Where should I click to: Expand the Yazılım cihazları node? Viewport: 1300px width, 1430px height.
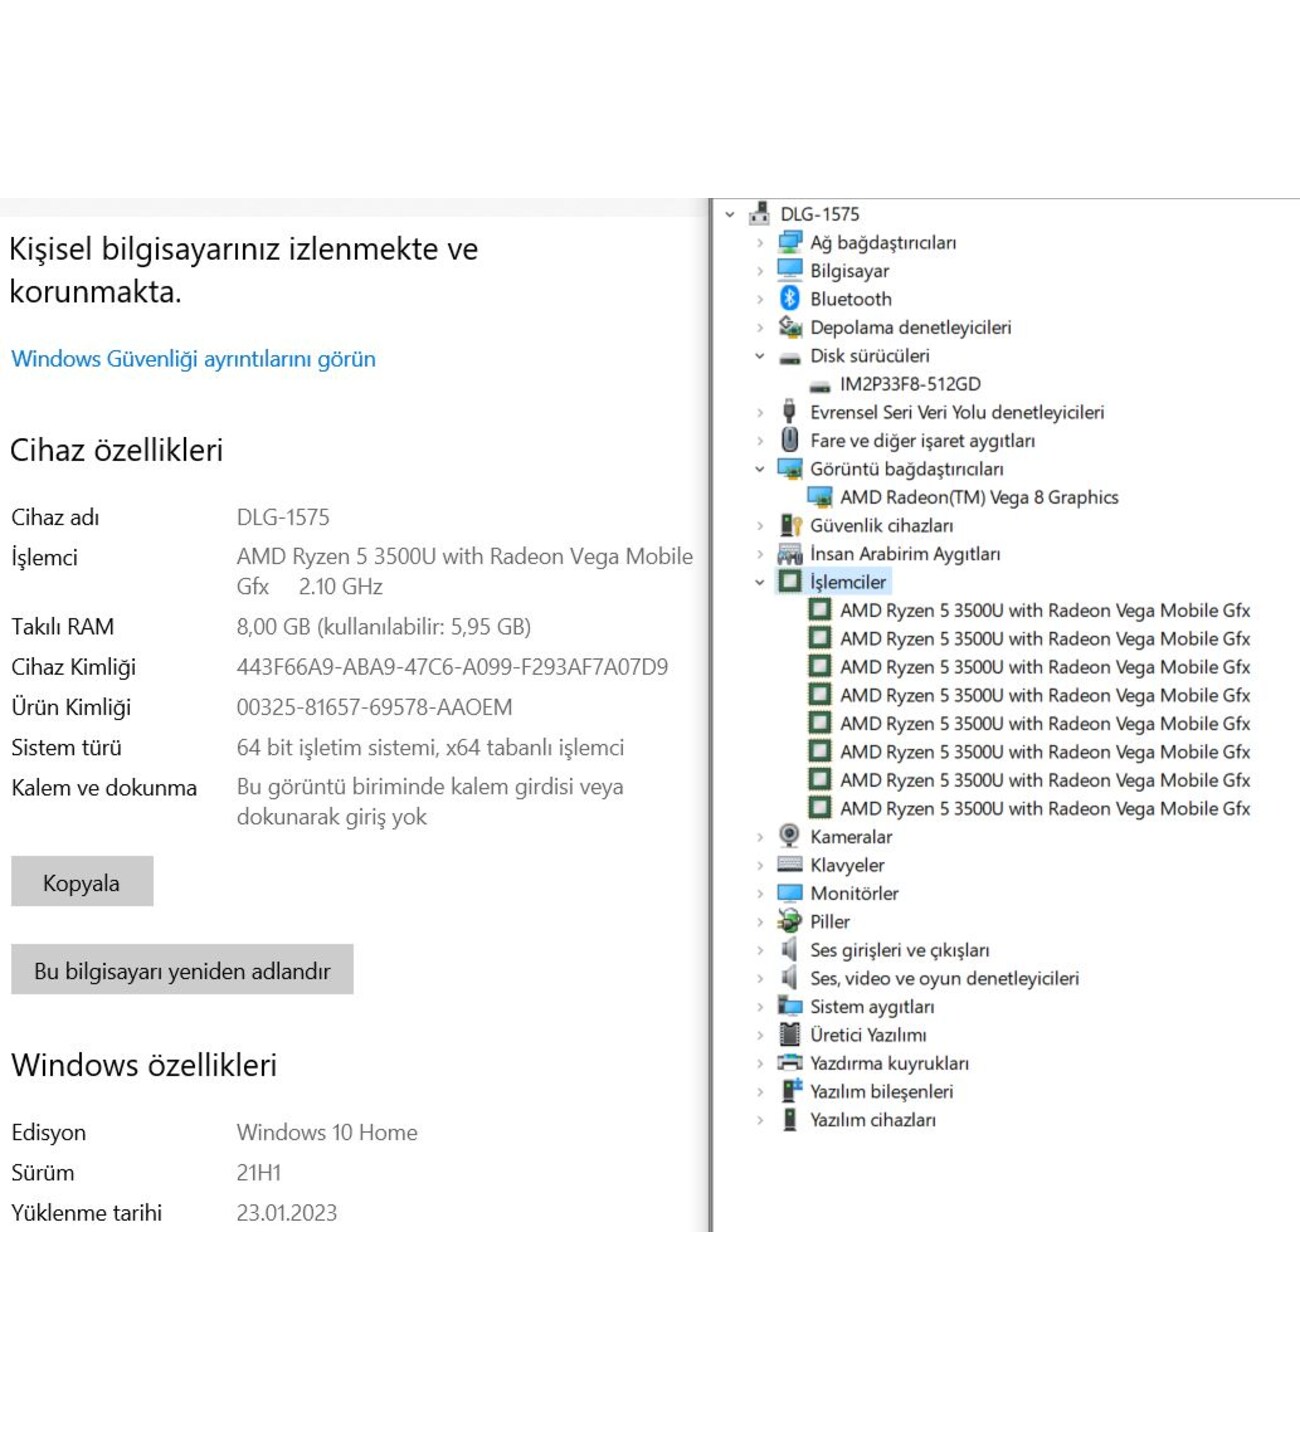point(760,1119)
